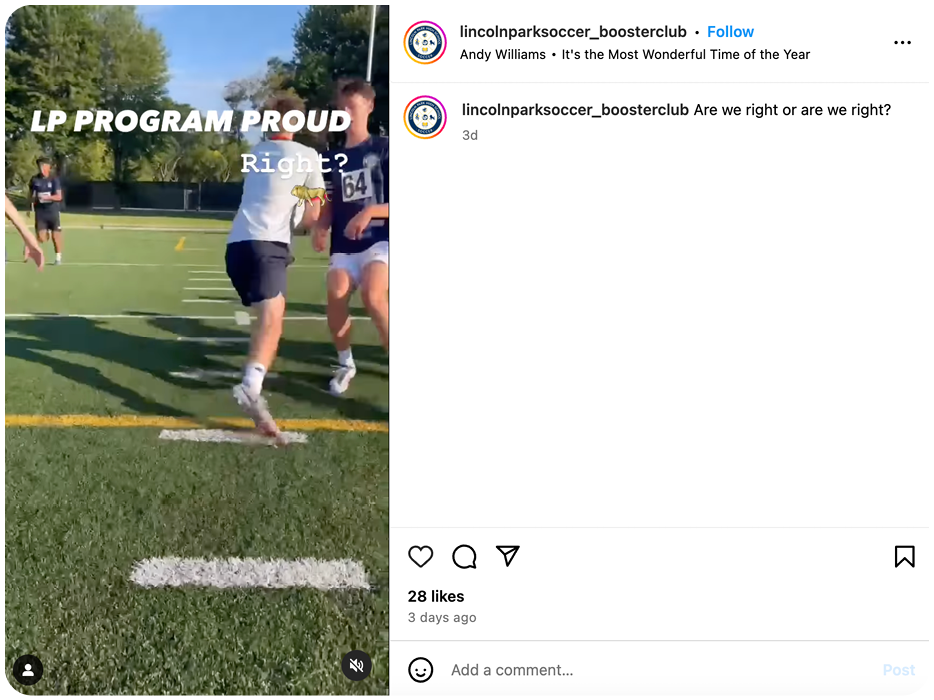Open comments with the speech bubble icon
This screenshot has height=700, width=934.
(x=464, y=556)
